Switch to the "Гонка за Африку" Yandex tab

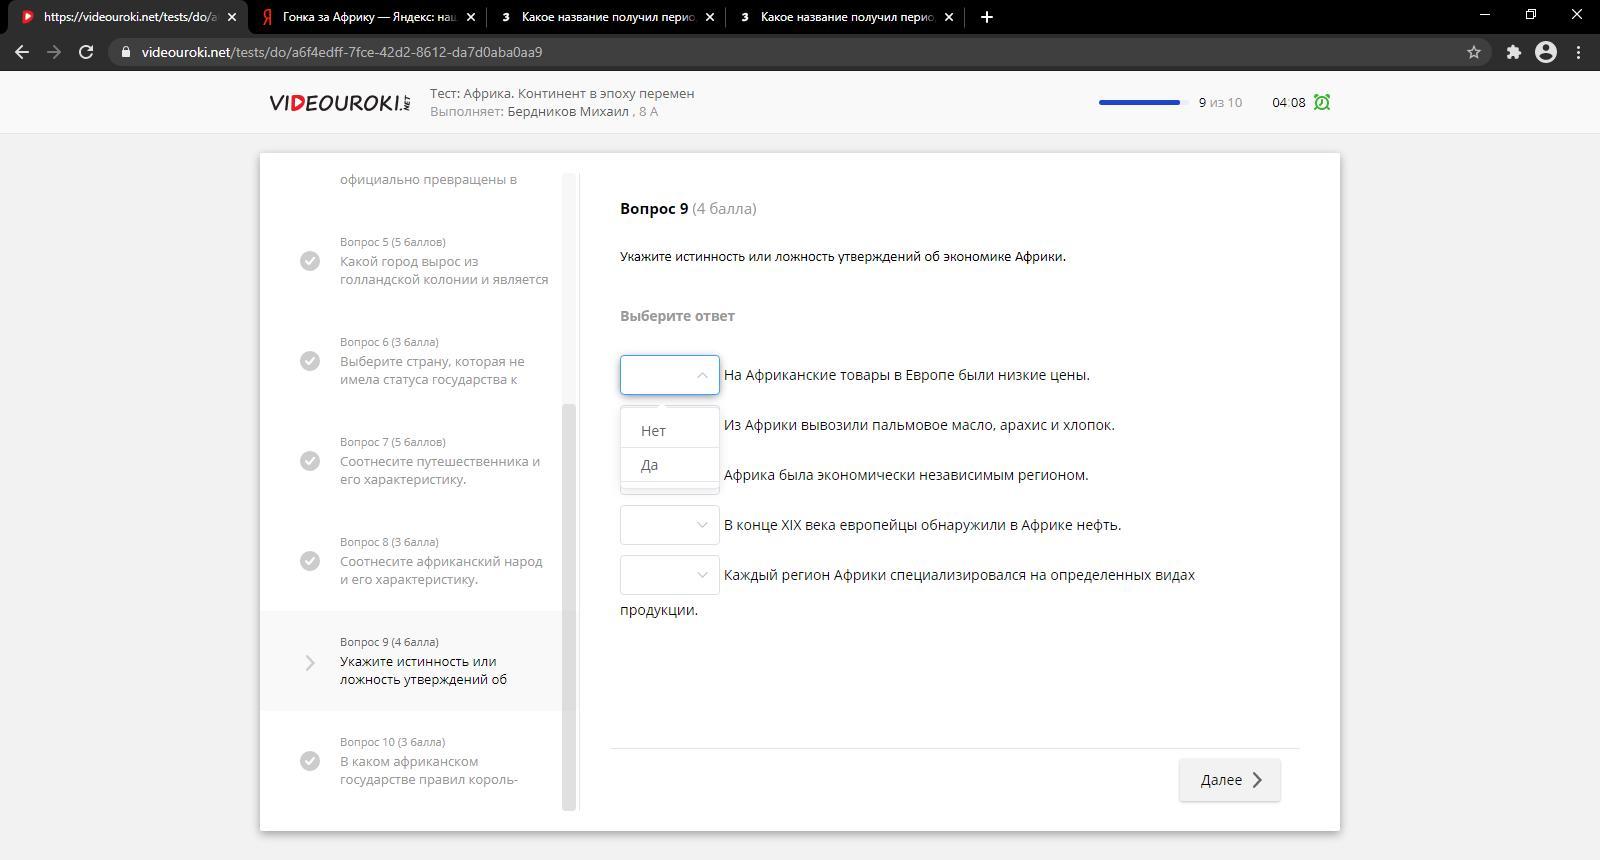(368, 16)
